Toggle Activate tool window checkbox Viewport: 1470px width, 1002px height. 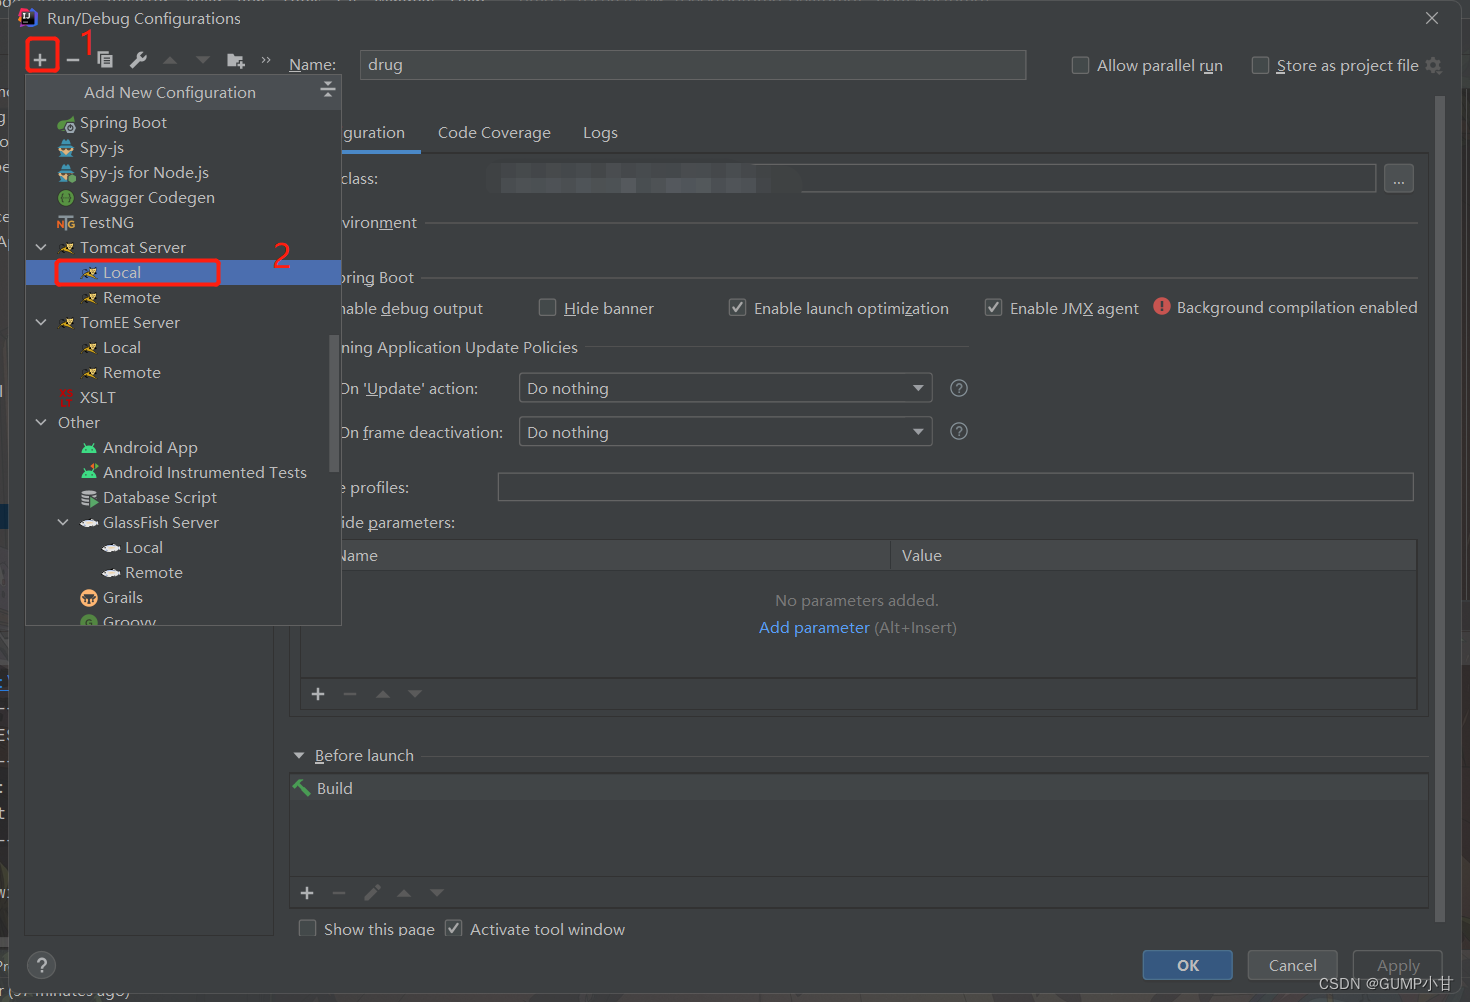(454, 928)
